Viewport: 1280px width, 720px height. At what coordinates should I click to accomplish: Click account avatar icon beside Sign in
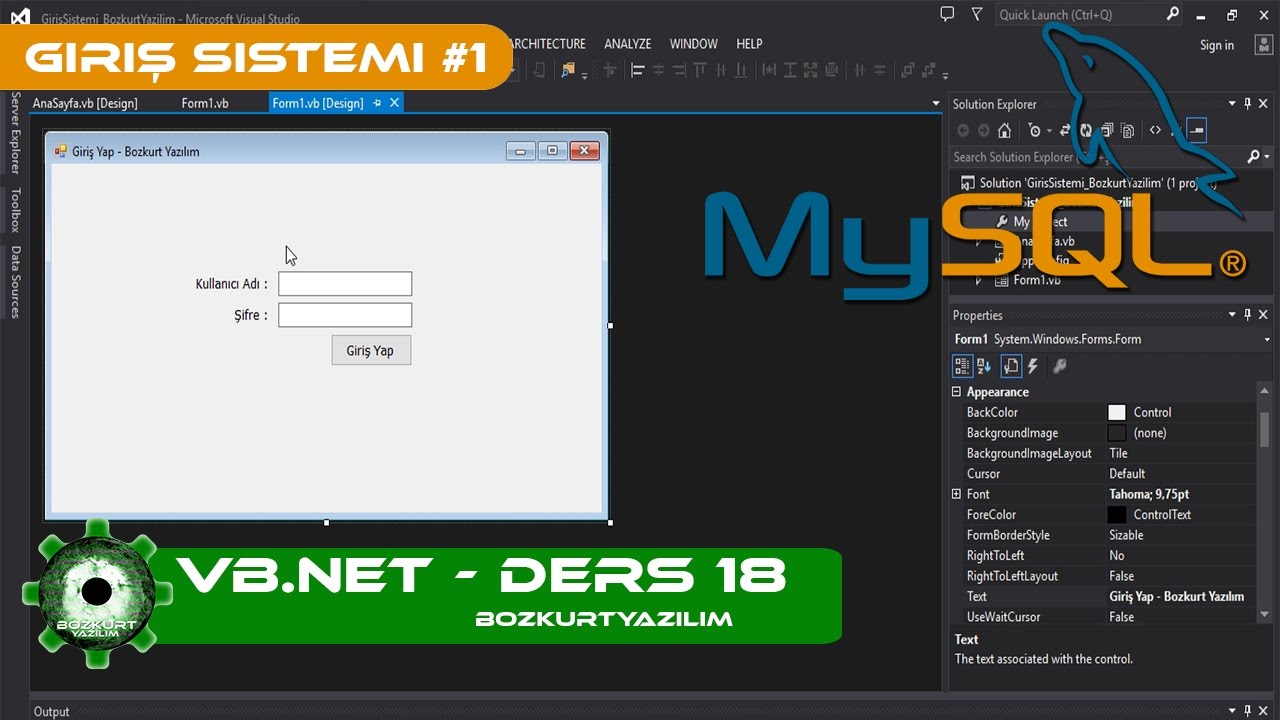(1263, 44)
